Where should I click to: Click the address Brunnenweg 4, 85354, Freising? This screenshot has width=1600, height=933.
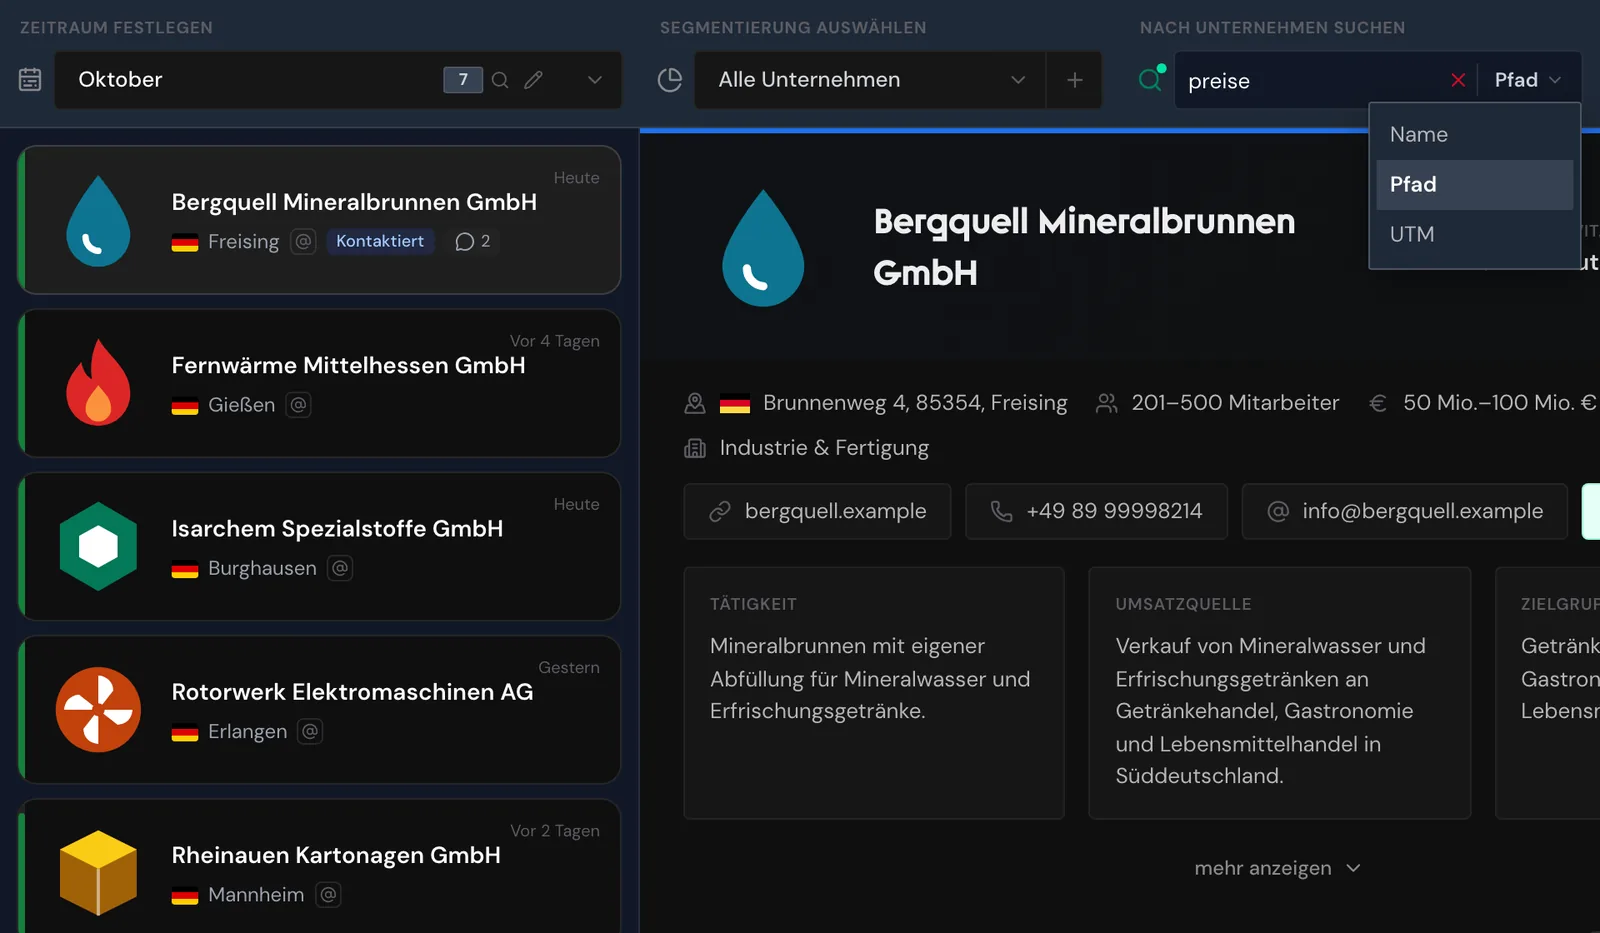[915, 403]
